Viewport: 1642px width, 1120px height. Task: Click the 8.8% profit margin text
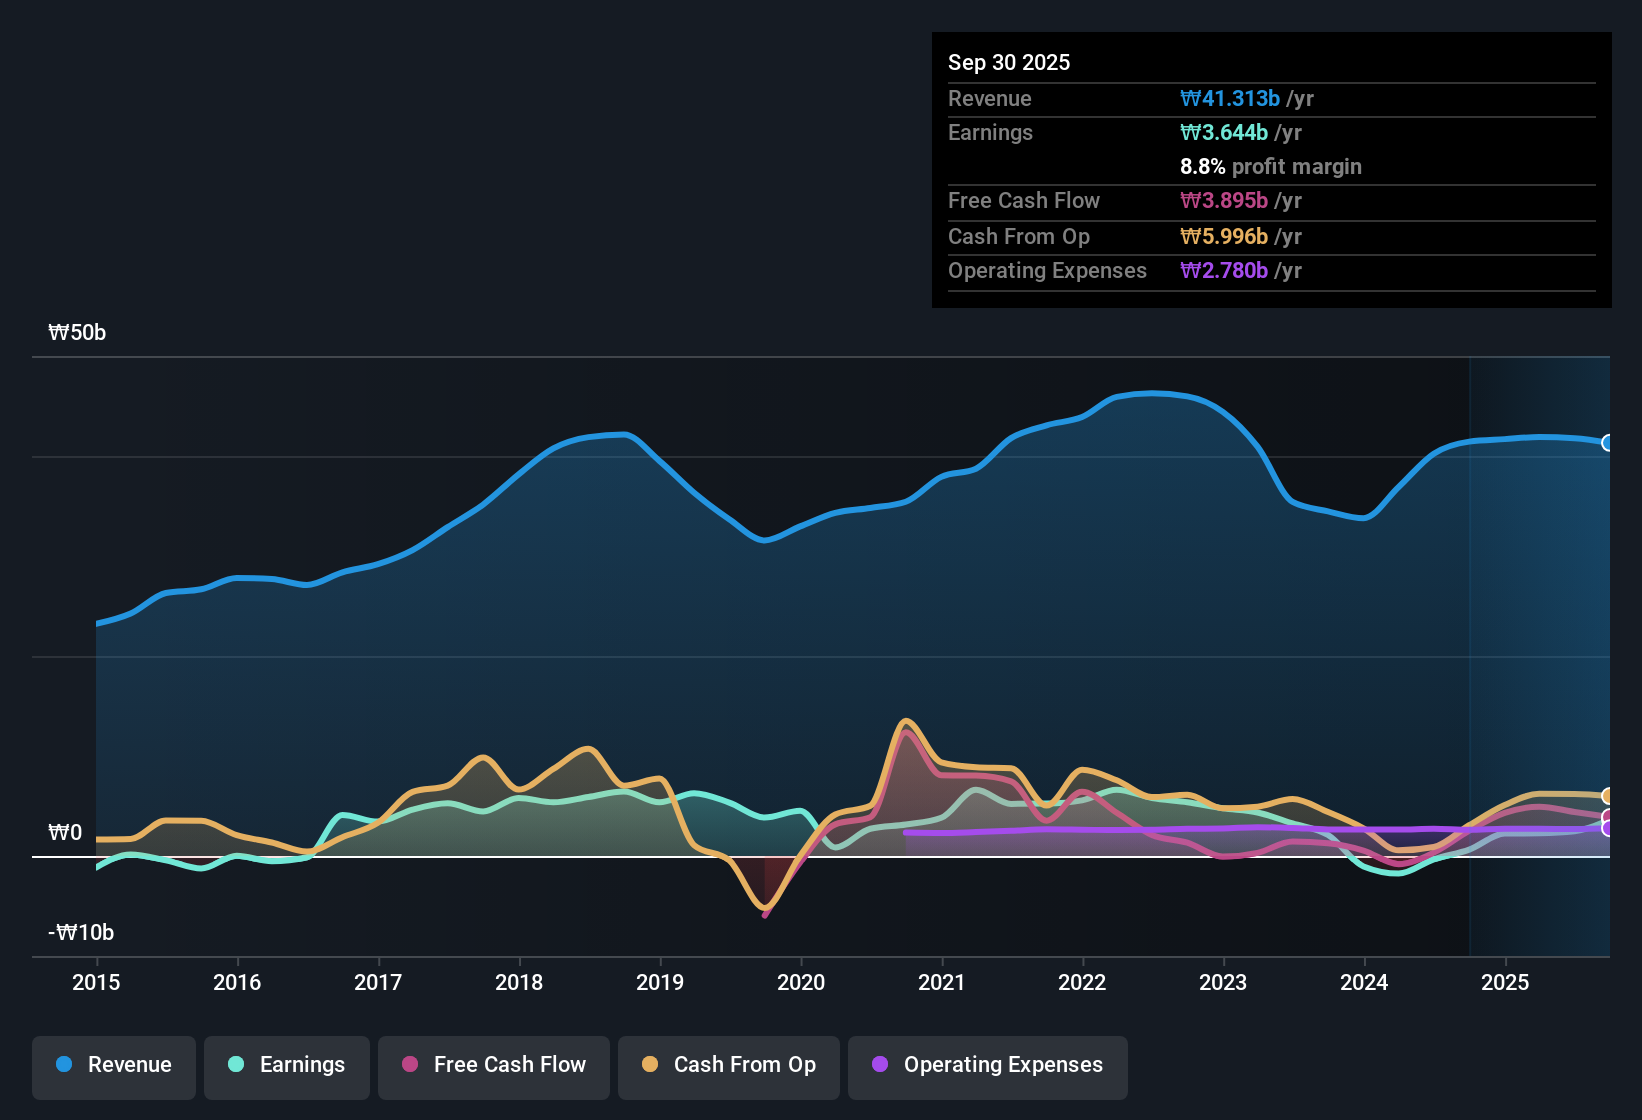[1271, 167]
